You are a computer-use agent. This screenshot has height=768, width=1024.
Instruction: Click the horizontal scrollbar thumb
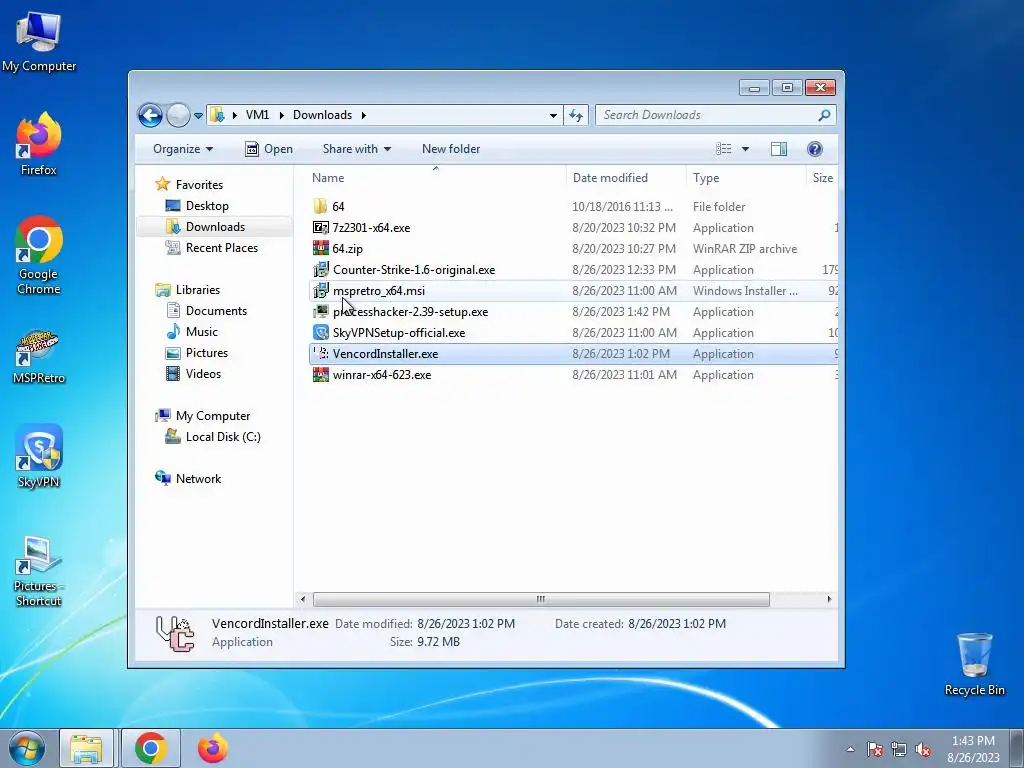541,599
